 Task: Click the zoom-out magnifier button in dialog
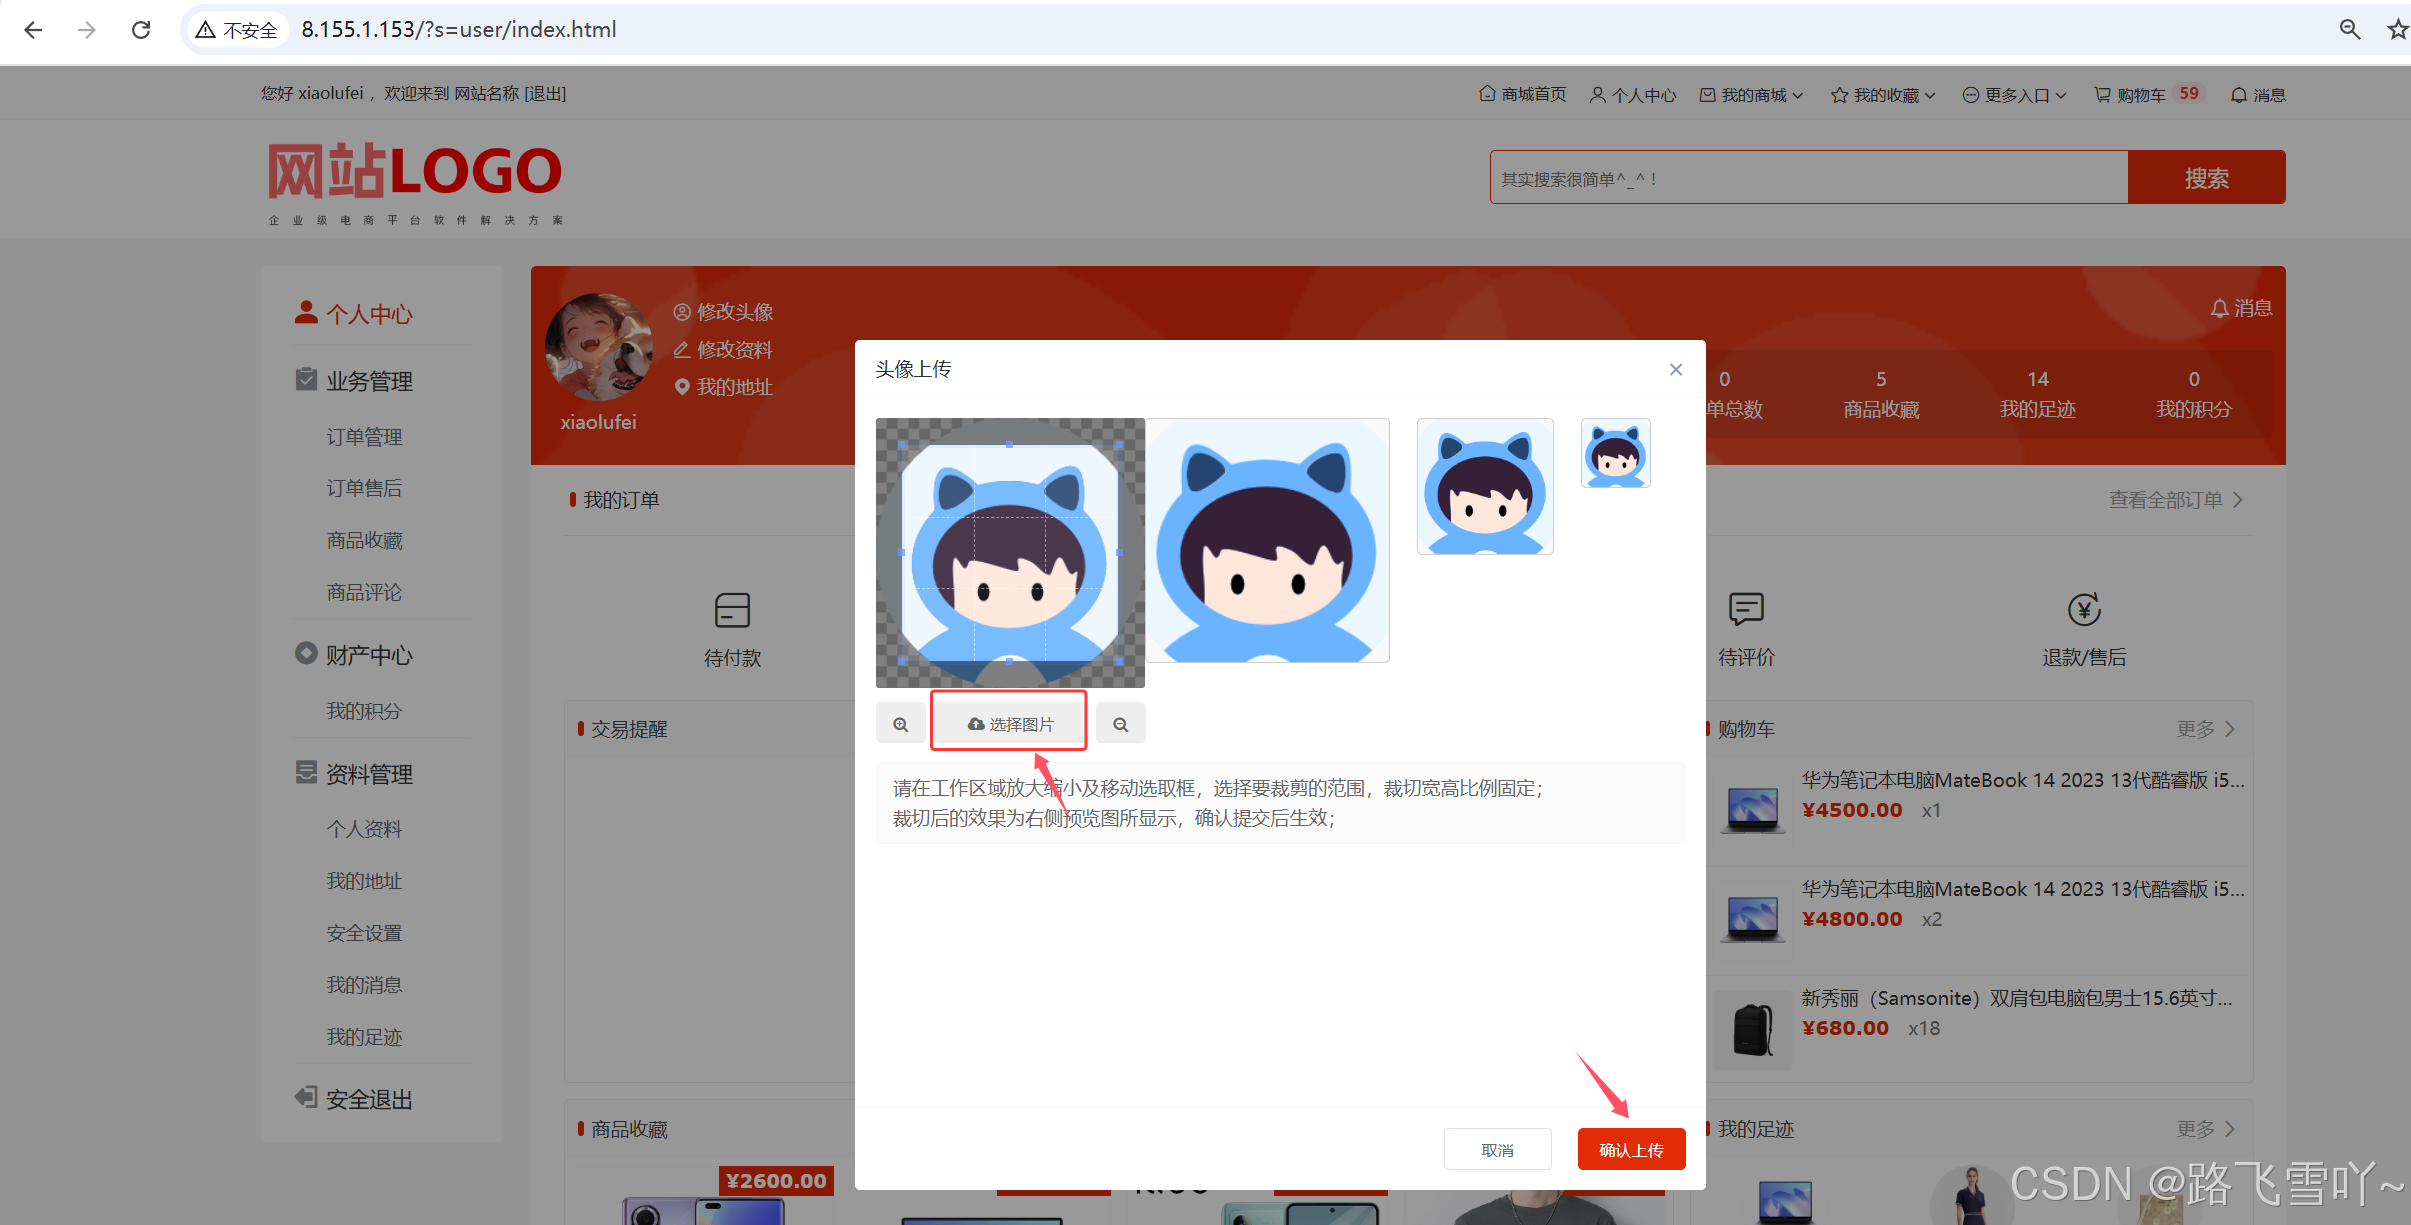pyautogui.click(x=1120, y=724)
